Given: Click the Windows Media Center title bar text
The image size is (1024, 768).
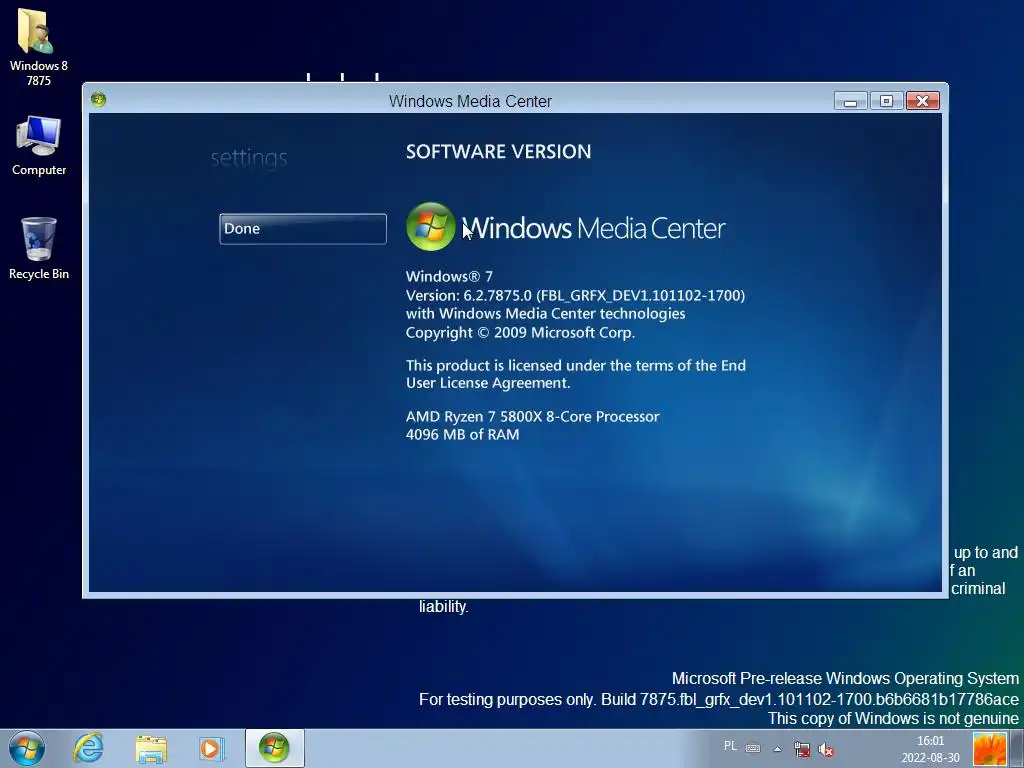Looking at the screenshot, I should click(470, 101).
